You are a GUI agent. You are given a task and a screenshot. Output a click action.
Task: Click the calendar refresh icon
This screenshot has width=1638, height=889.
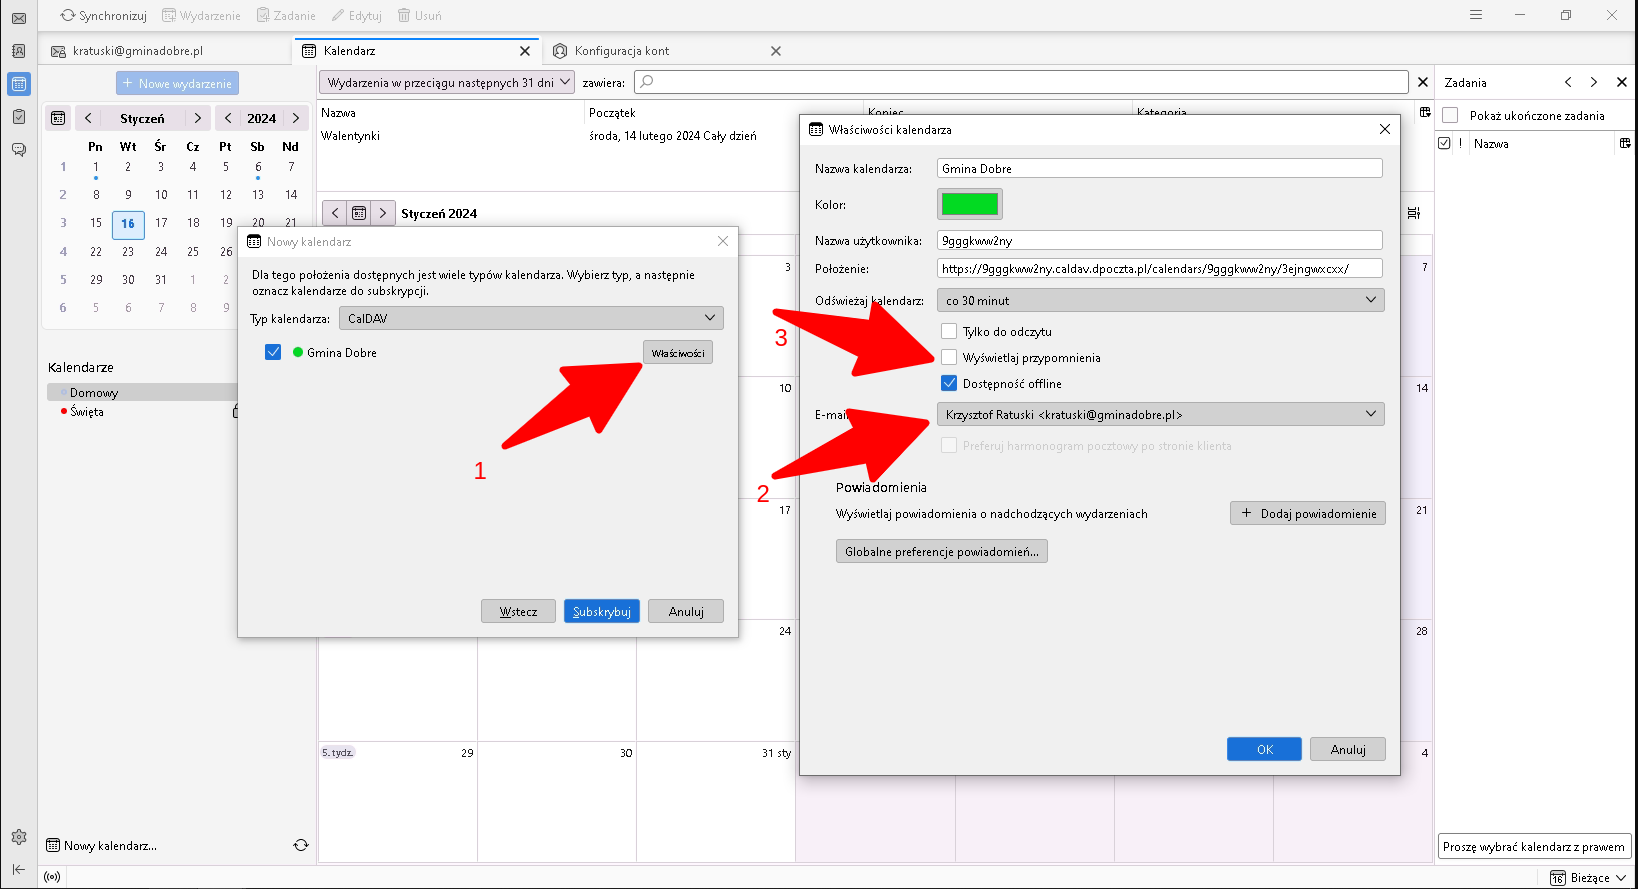[x=301, y=845]
